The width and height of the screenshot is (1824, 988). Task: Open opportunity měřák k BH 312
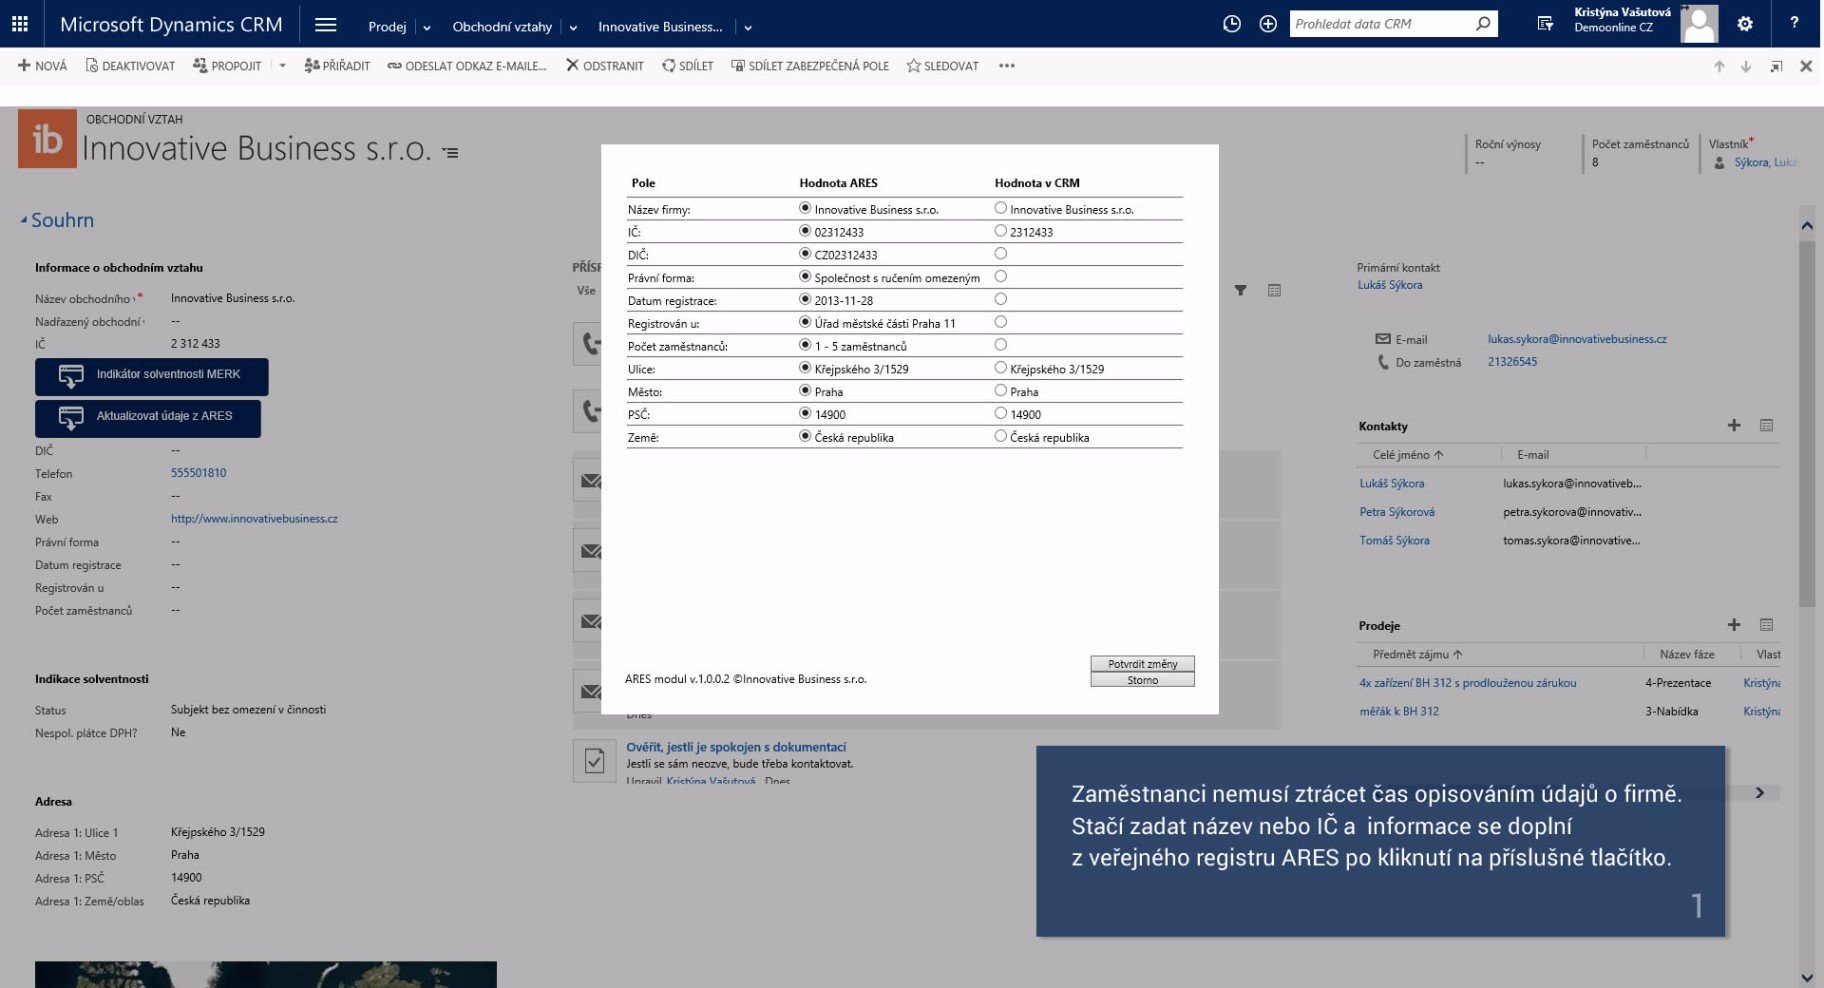(x=1399, y=711)
